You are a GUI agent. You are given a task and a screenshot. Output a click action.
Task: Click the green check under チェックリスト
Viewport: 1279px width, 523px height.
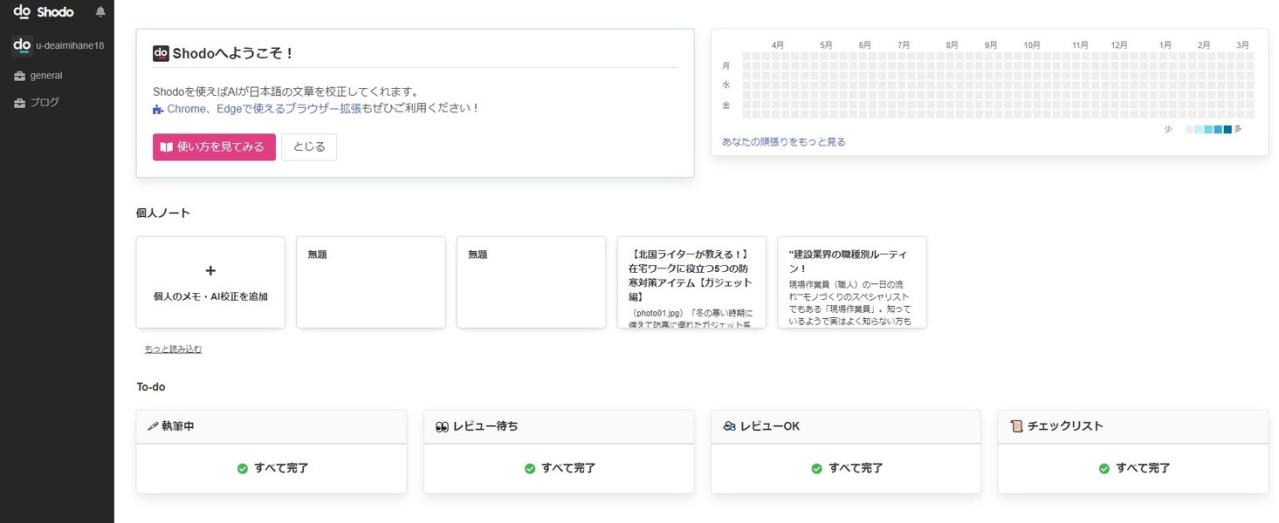click(x=1104, y=468)
